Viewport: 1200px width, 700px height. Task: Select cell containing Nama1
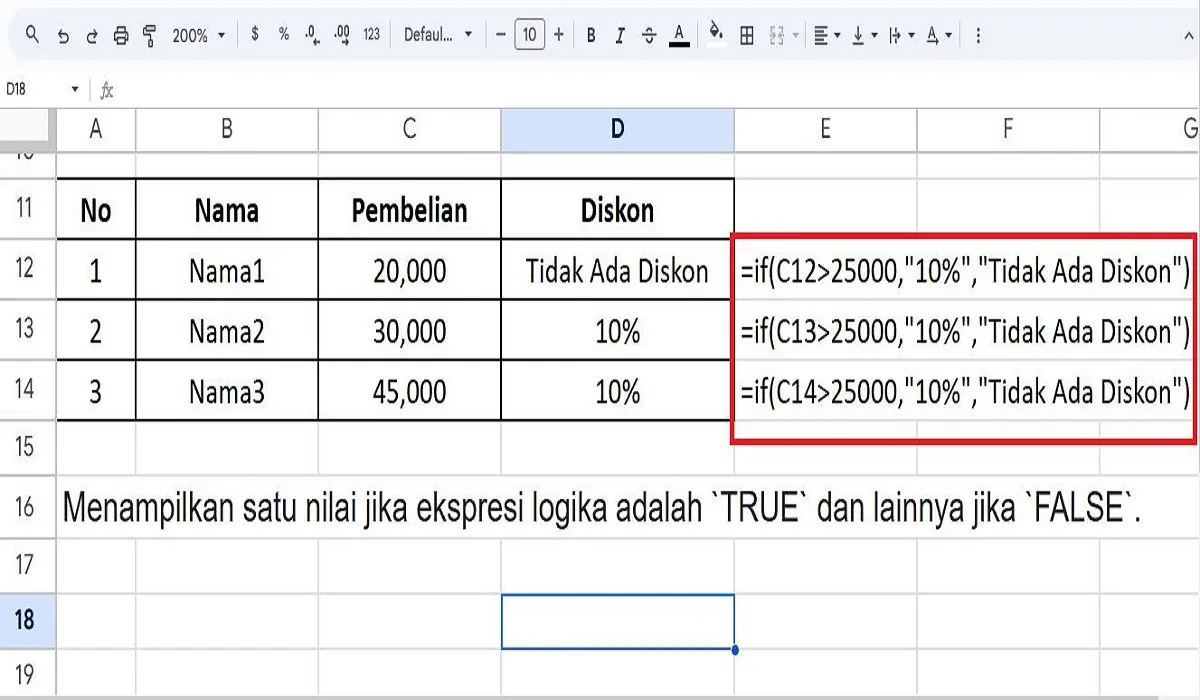pos(227,270)
